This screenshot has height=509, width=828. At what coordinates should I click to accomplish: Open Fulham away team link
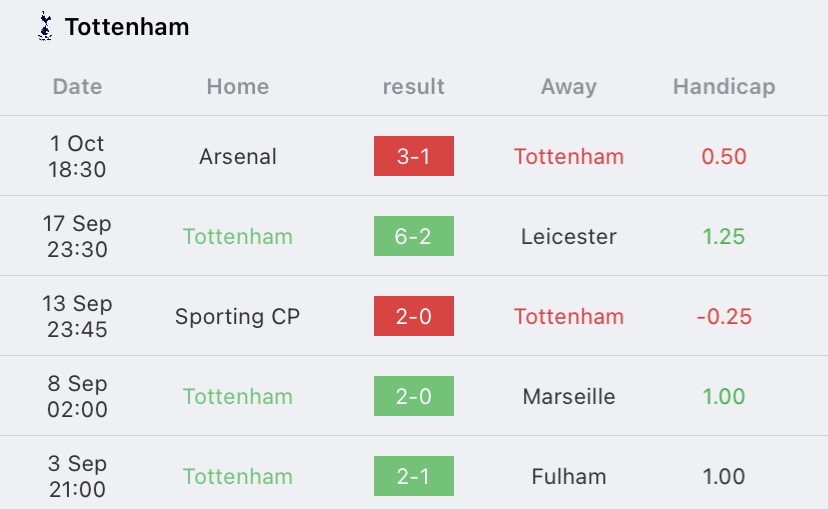[569, 476]
